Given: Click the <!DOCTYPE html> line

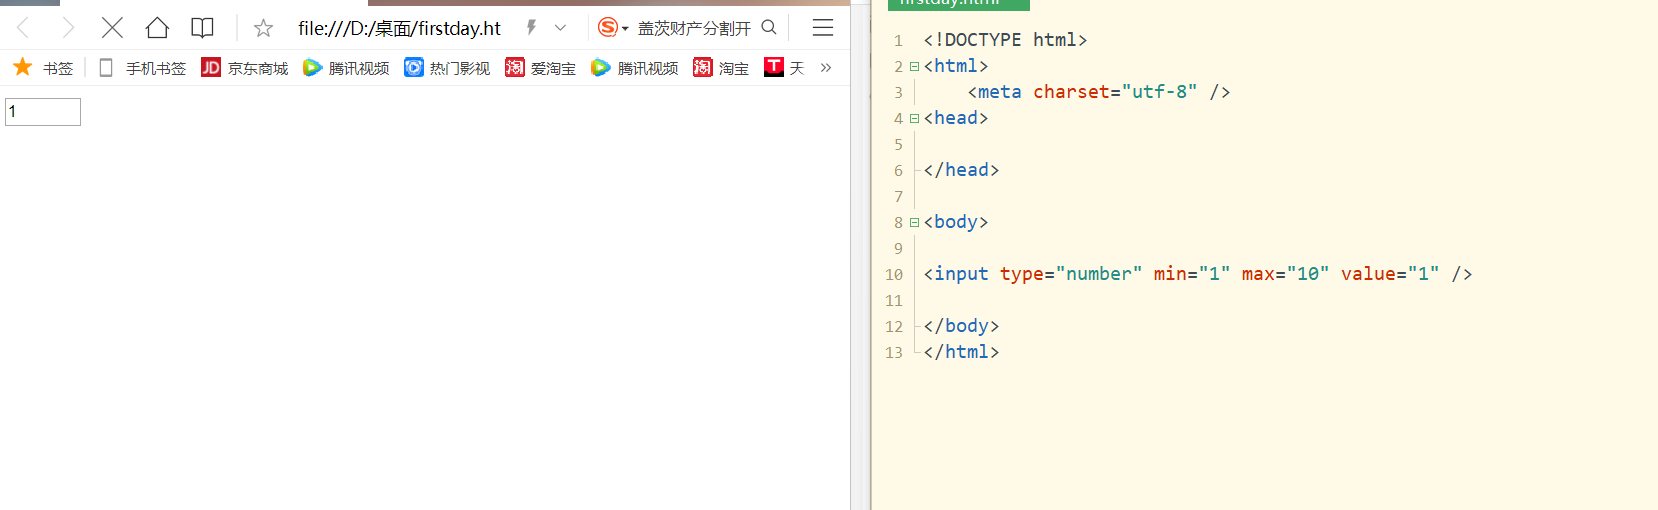Looking at the screenshot, I should (1005, 40).
